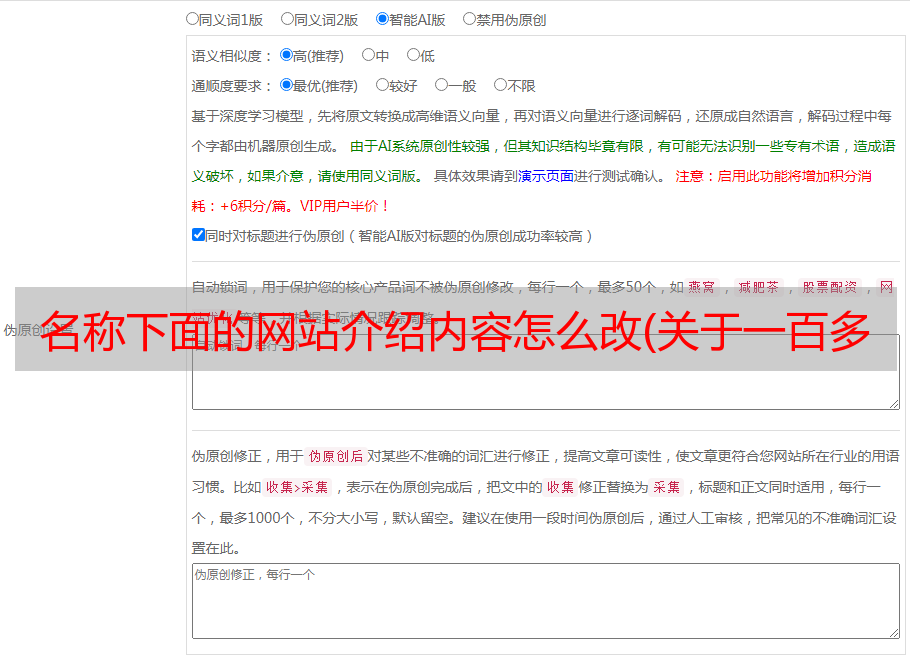Open the 演示页面 link
Screen dimensions: 911x658
pyautogui.click(x=546, y=176)
